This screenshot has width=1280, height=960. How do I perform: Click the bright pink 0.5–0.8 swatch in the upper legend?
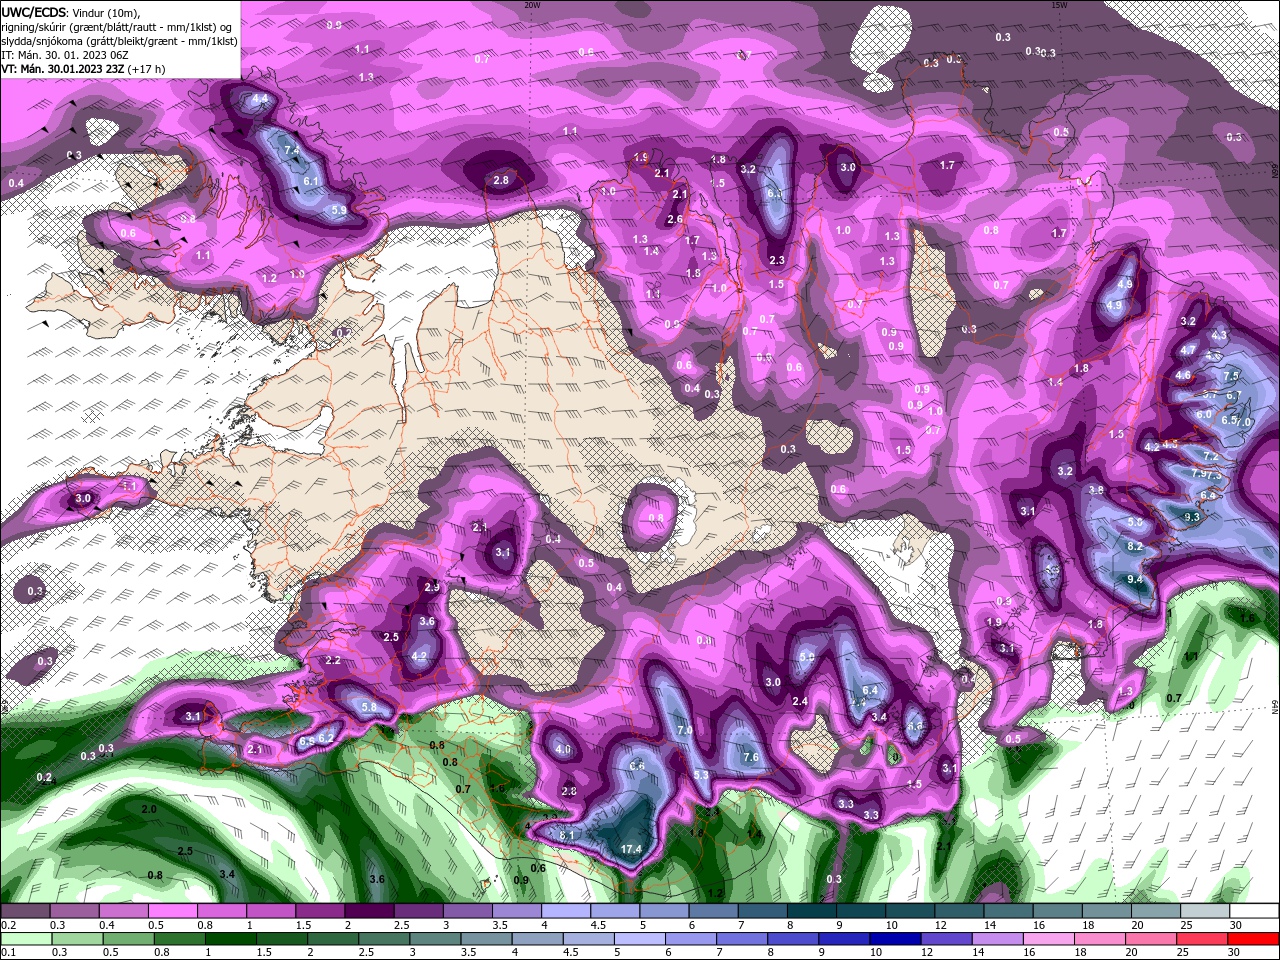pos(172,911)
